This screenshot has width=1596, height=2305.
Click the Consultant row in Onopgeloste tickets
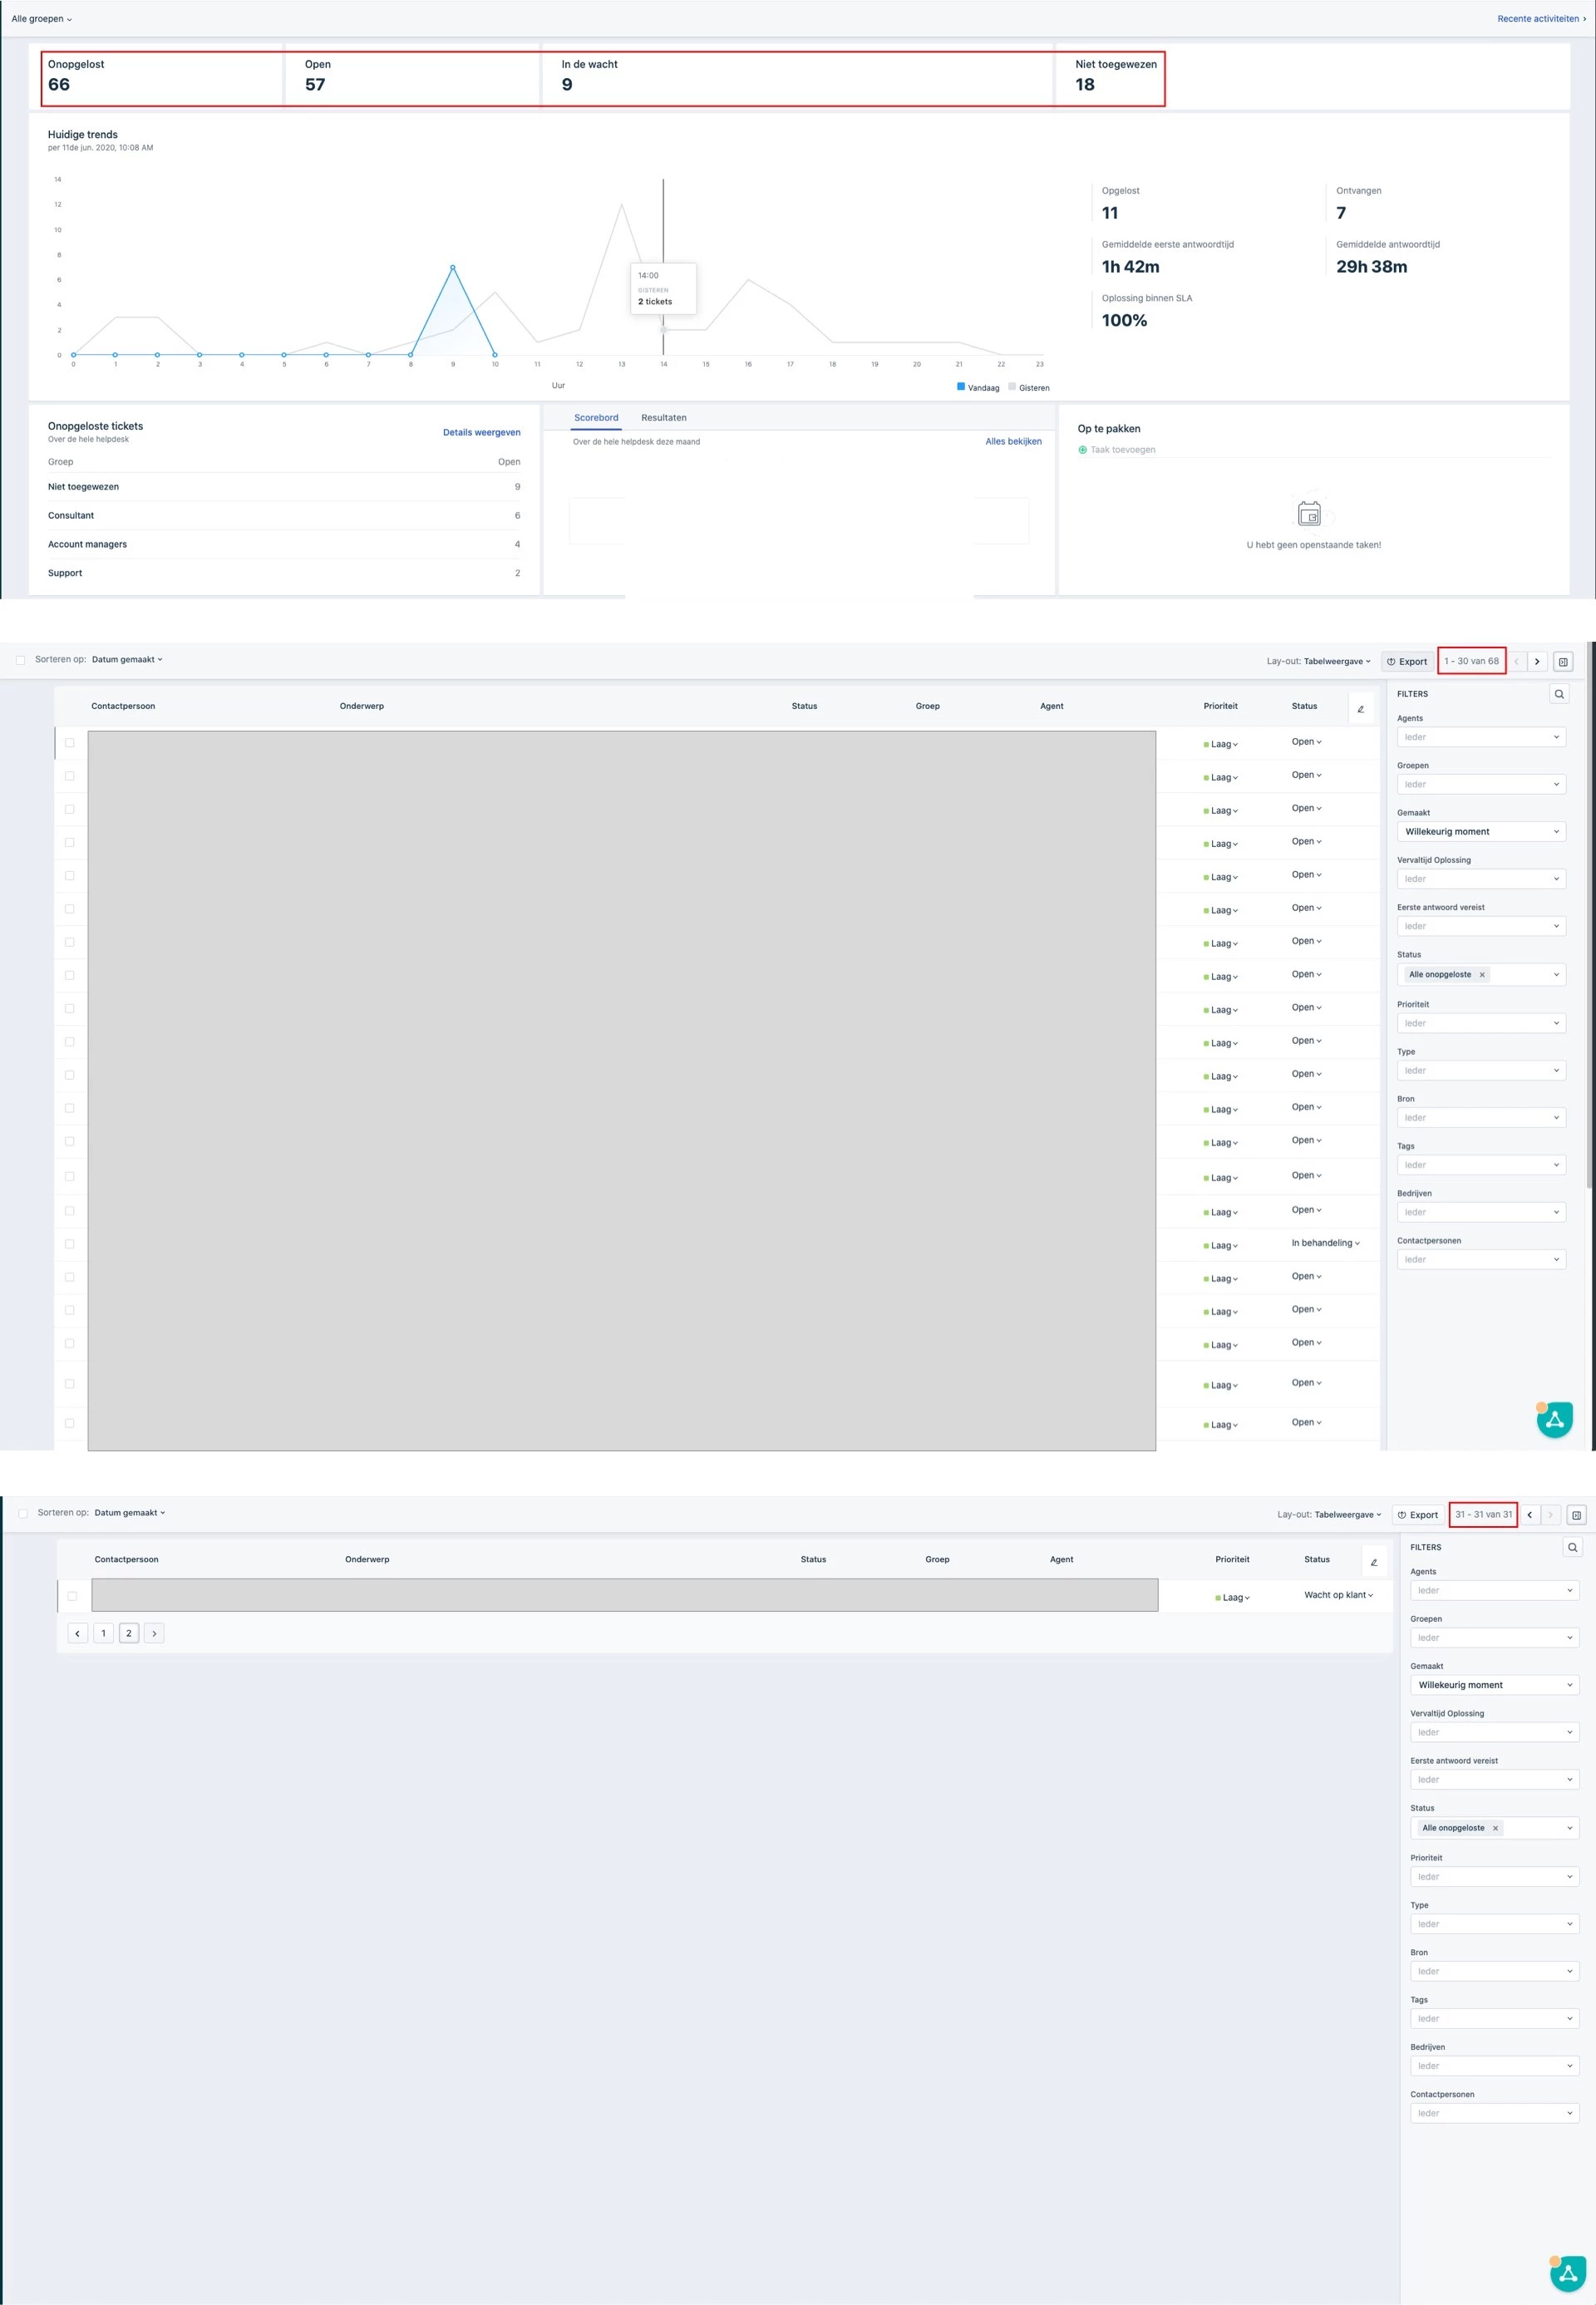(284, 516)
